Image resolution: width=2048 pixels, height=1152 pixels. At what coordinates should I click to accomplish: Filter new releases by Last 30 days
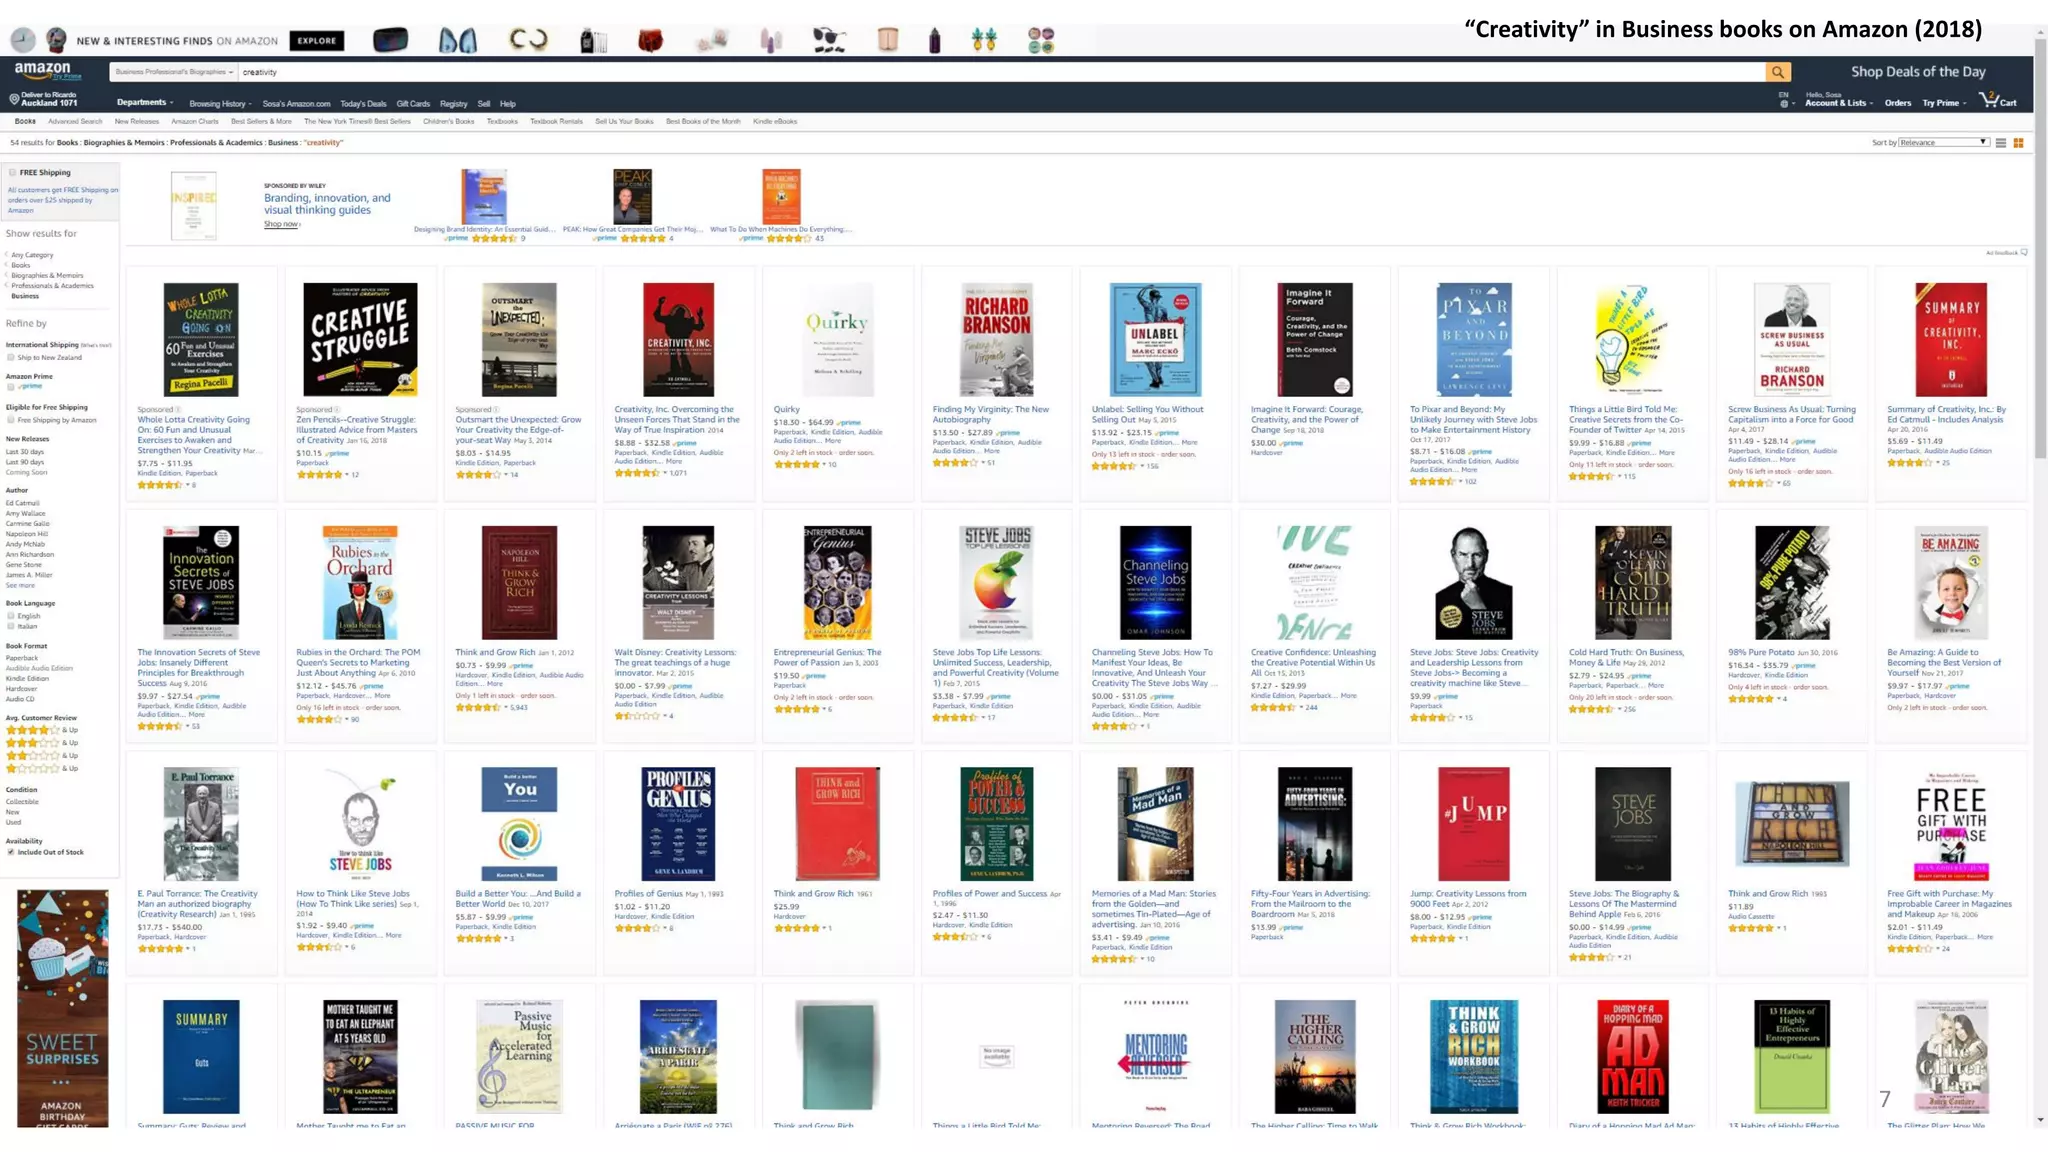coord(25,452)
